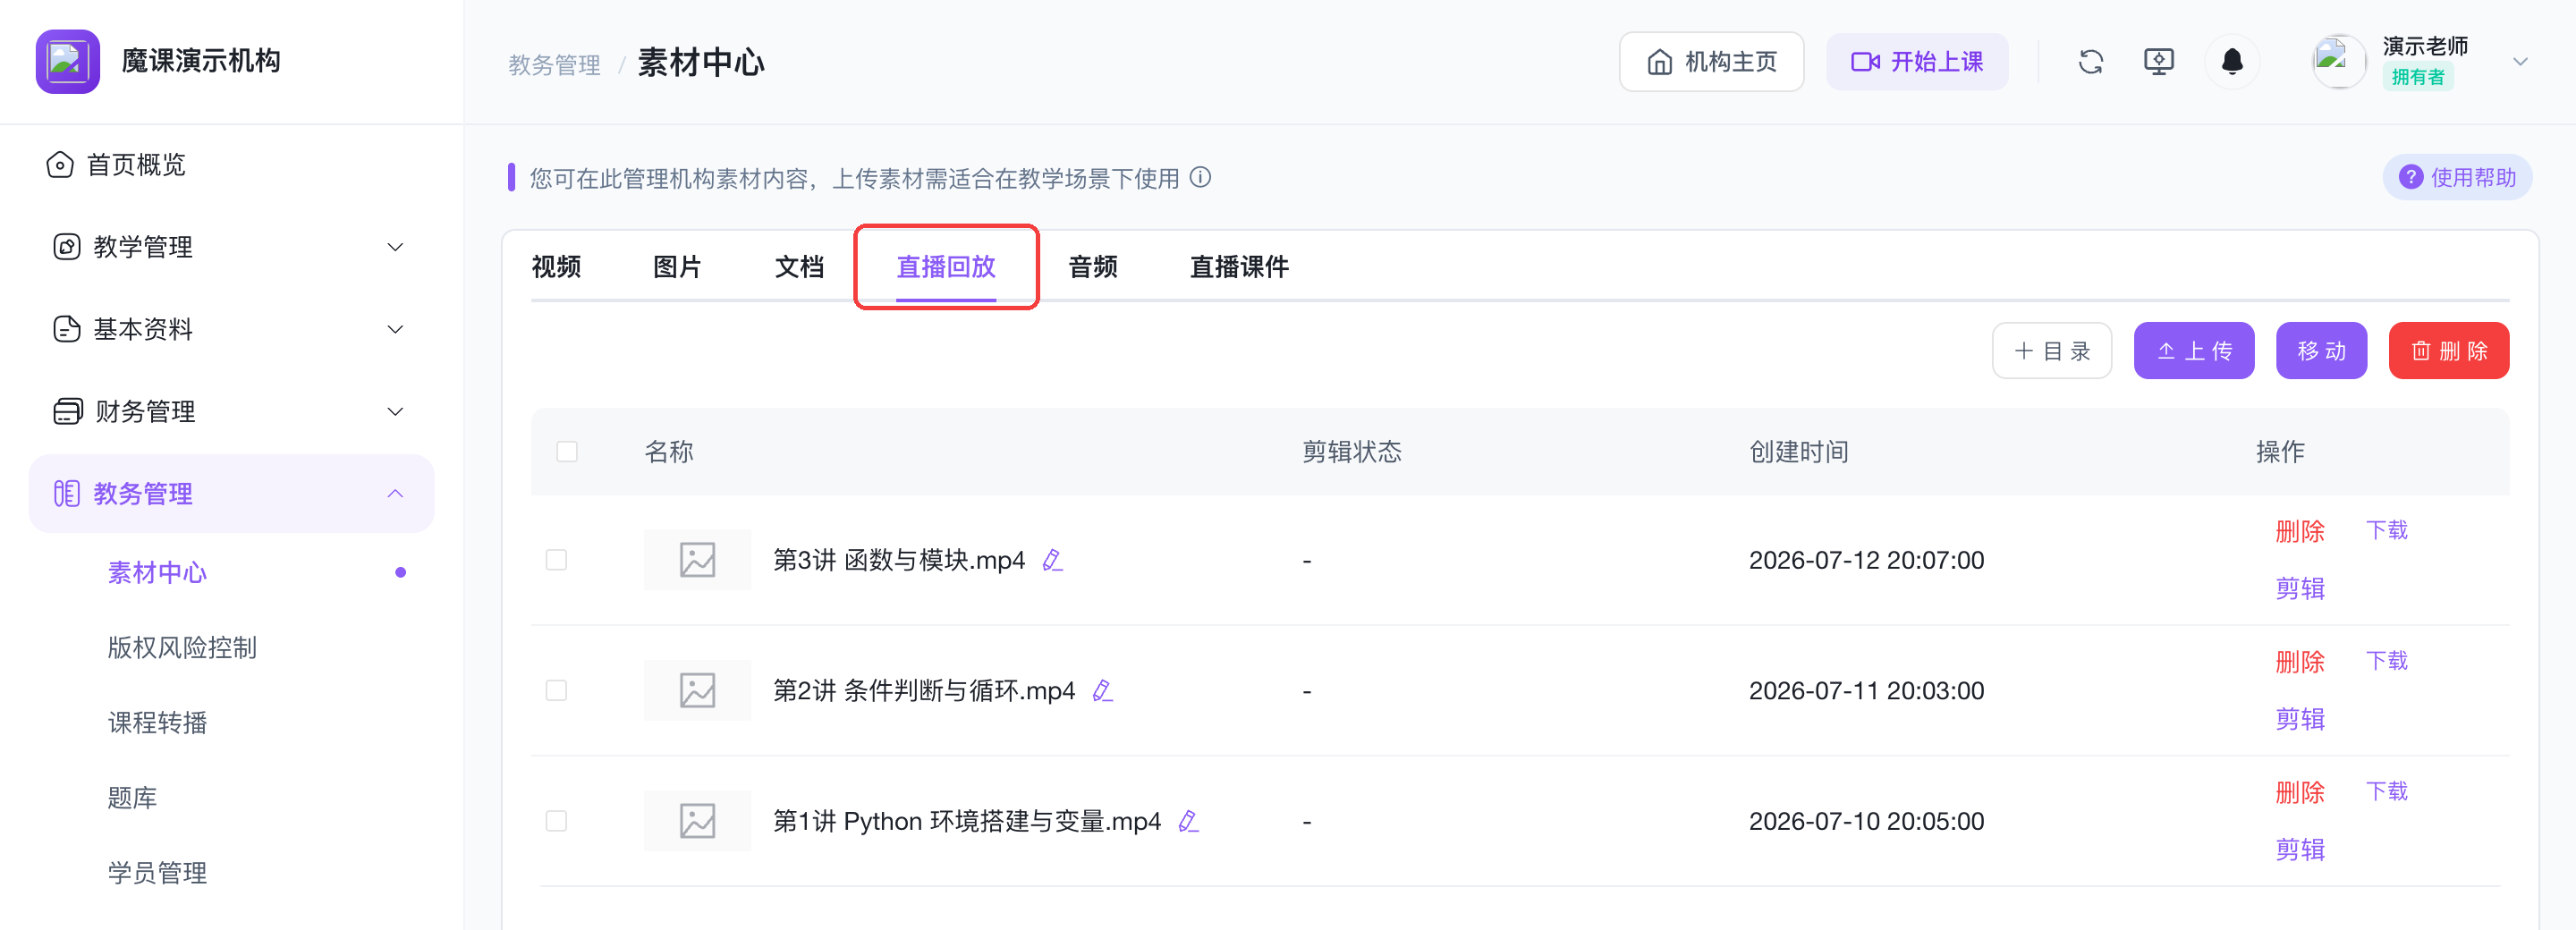Click 剪辑 for 第1讲 Python 环境搭建与变量.mp4
The width and height of the screenshot is (2576, 930).
2299,850
